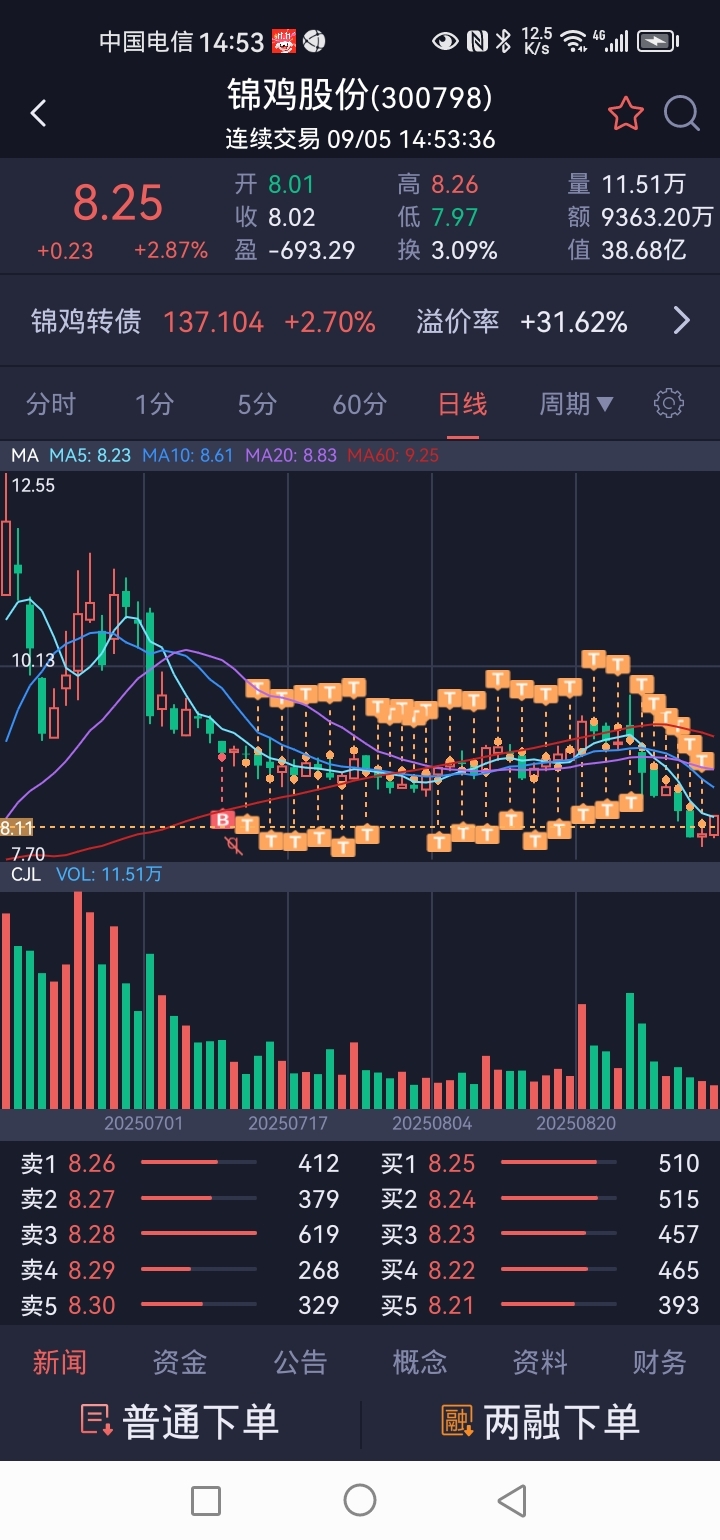Open the 公告 announcements tab

[300, 1362]
